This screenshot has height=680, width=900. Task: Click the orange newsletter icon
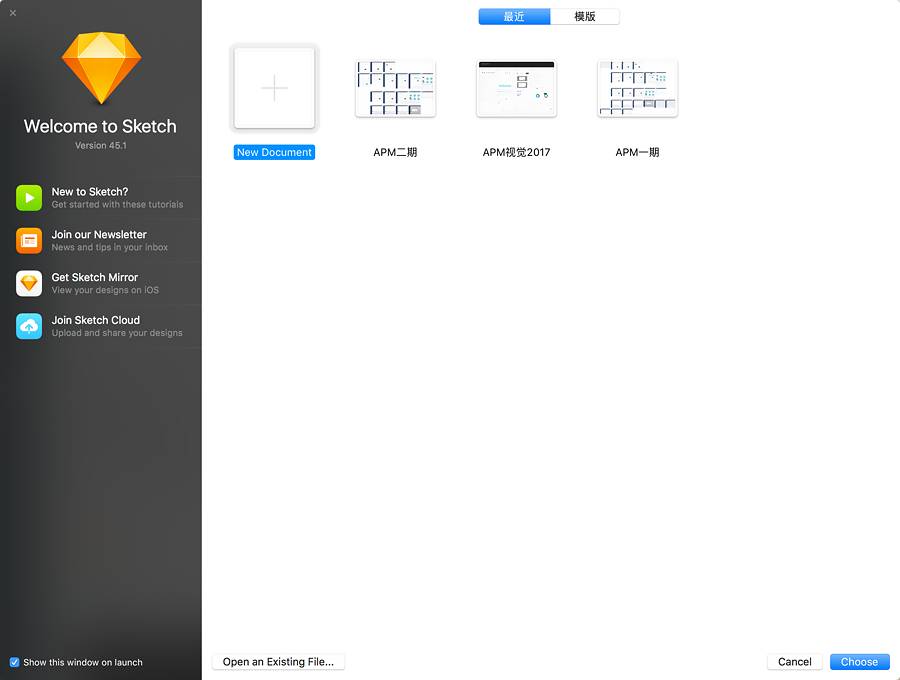[29, 240]
